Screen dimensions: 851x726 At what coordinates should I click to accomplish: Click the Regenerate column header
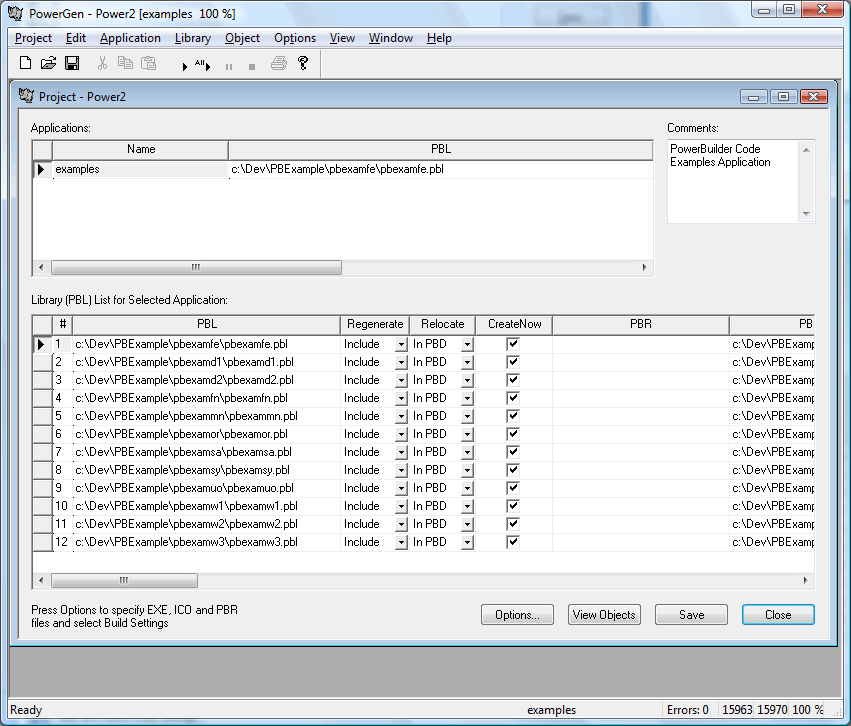pyautogui.click(x=375, y=324)
